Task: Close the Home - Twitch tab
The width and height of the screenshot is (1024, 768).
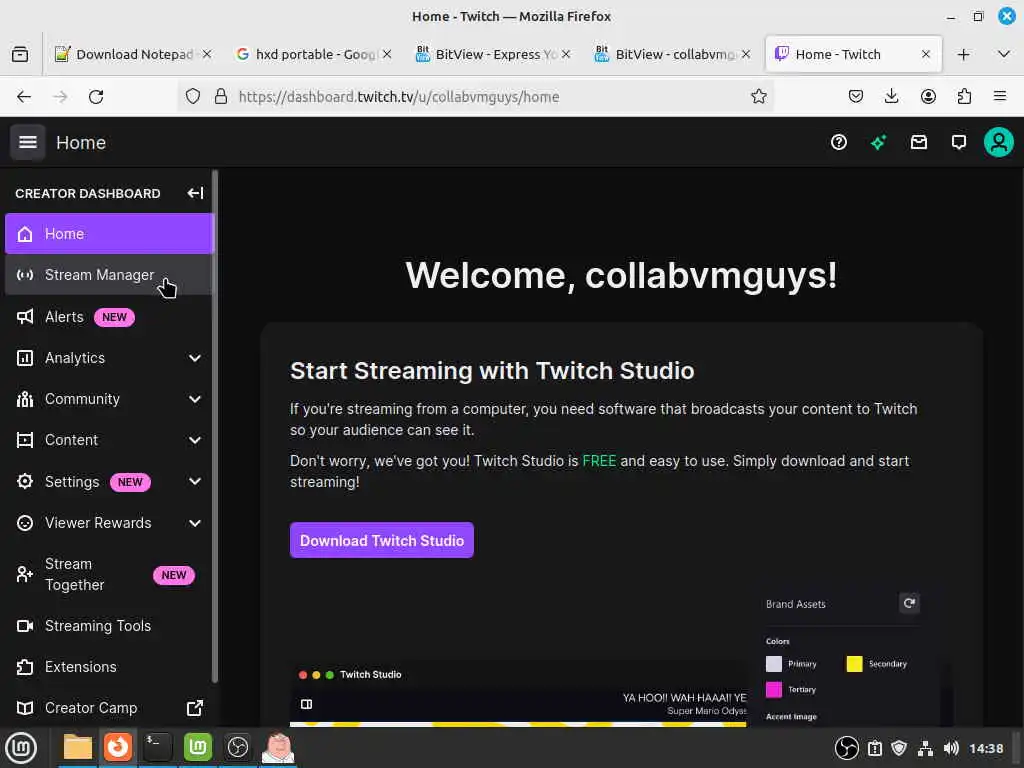Action: click(925, 54)
